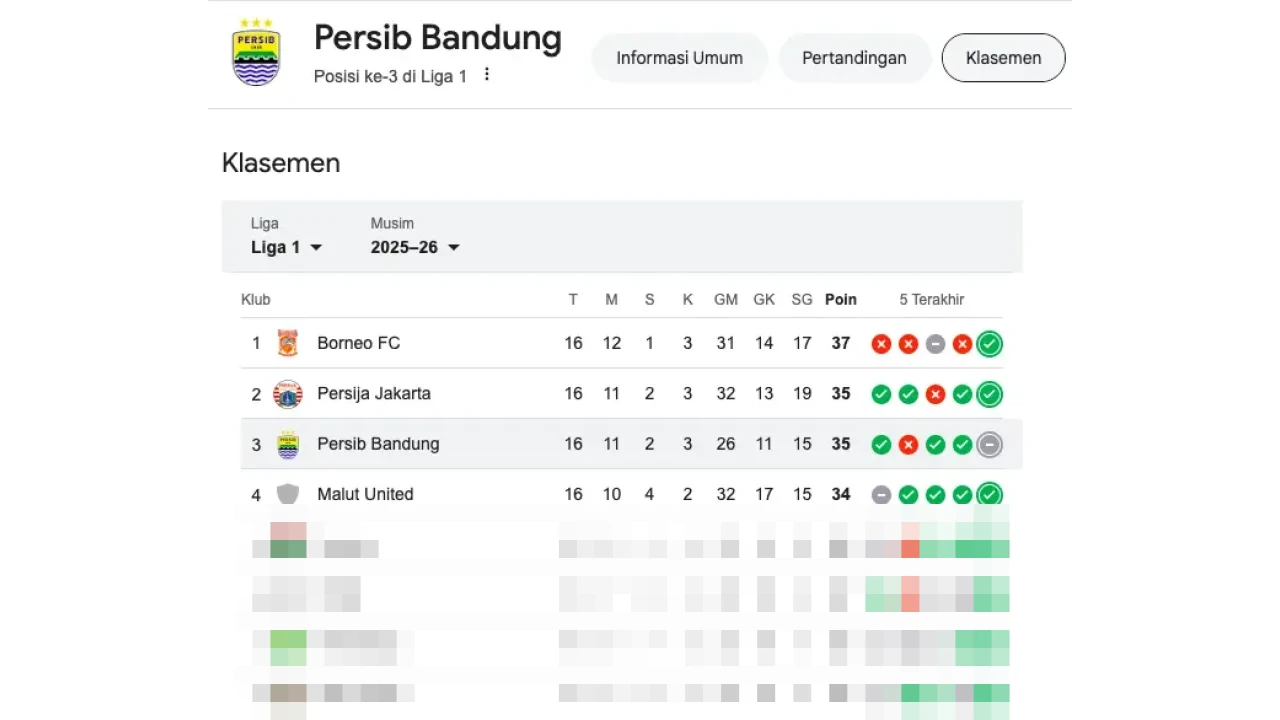Viewport: 1280px width, 720px height.
Task: Click a green win icon in Malut United's form
Action: pyautogui.click(x=935, y=493)
